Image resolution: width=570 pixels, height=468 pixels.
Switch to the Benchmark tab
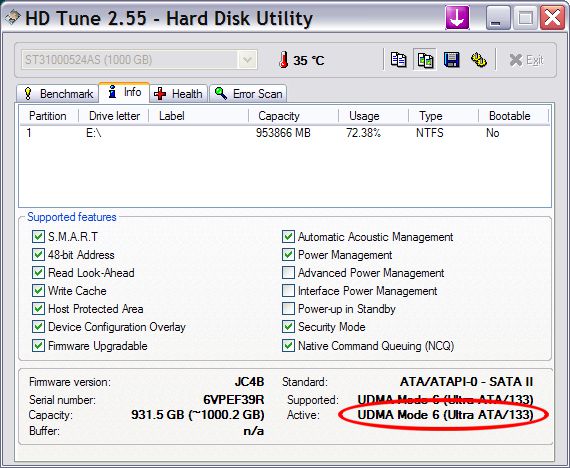coord(58,94)
